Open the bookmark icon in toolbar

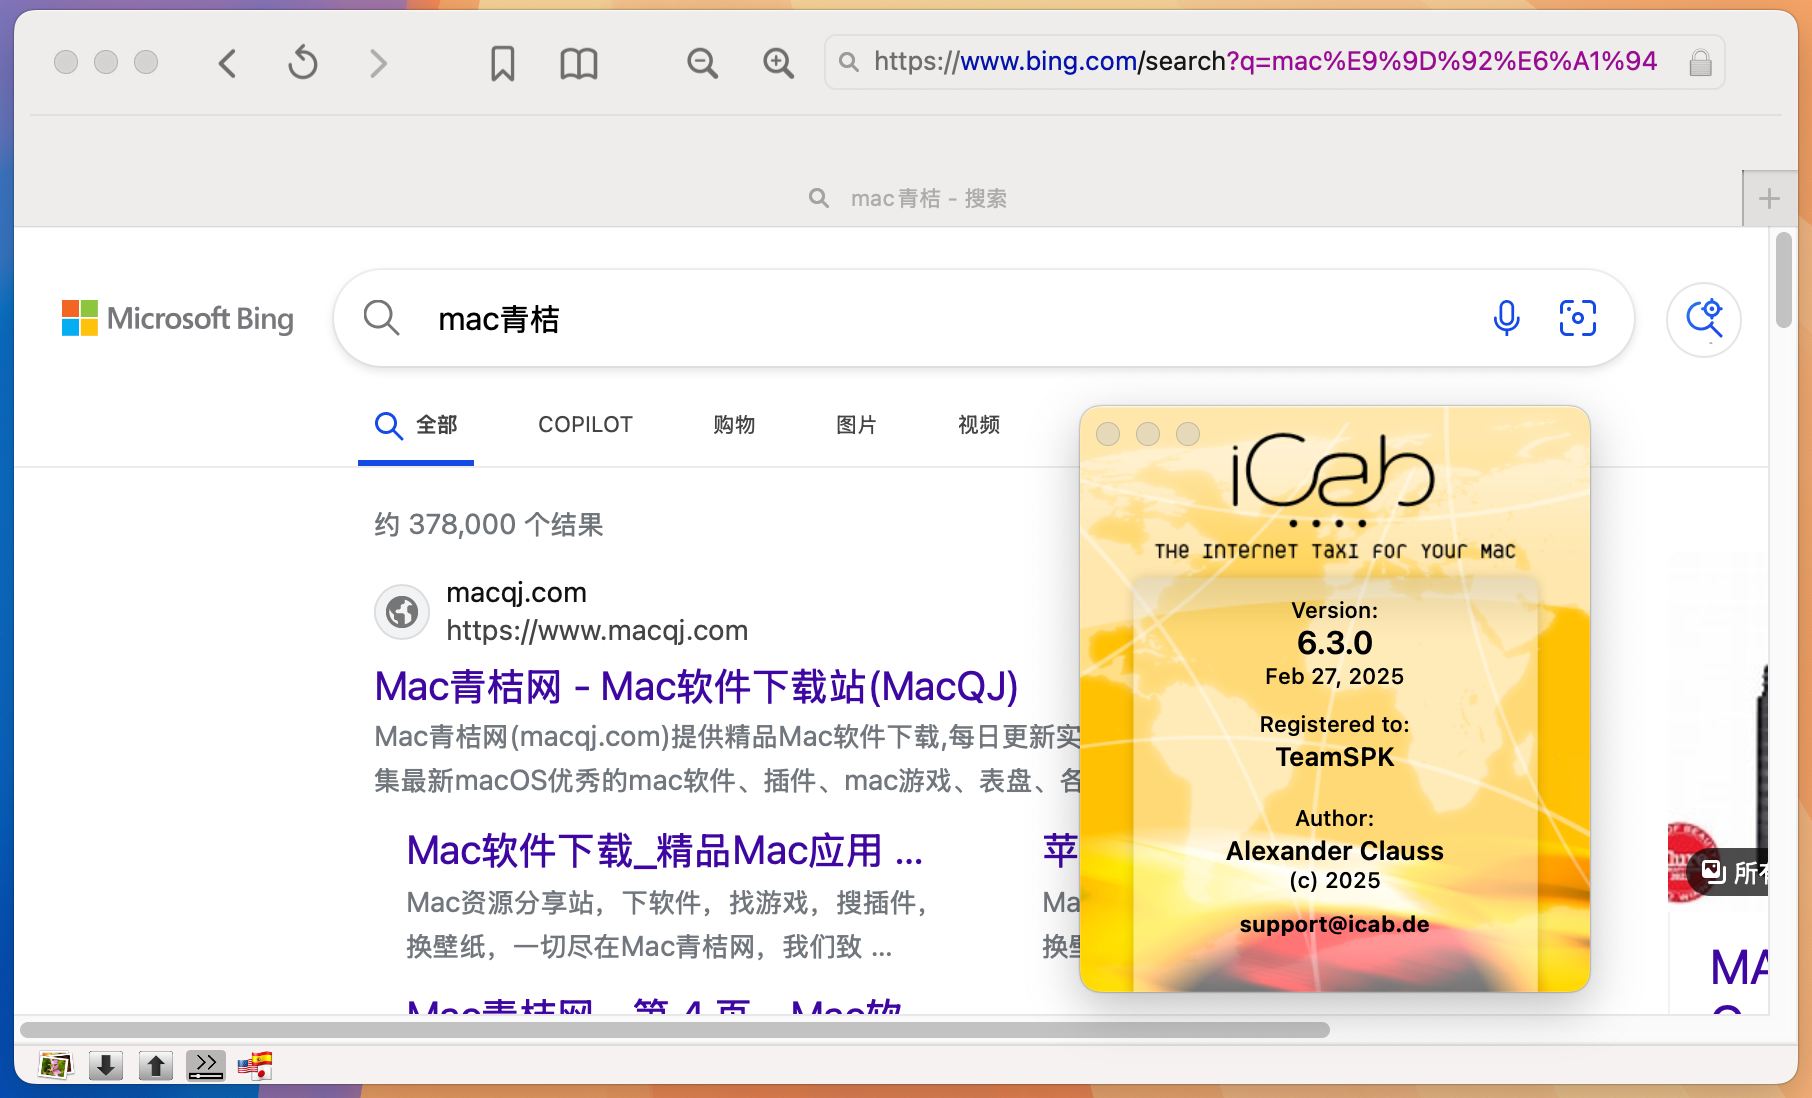503,64
